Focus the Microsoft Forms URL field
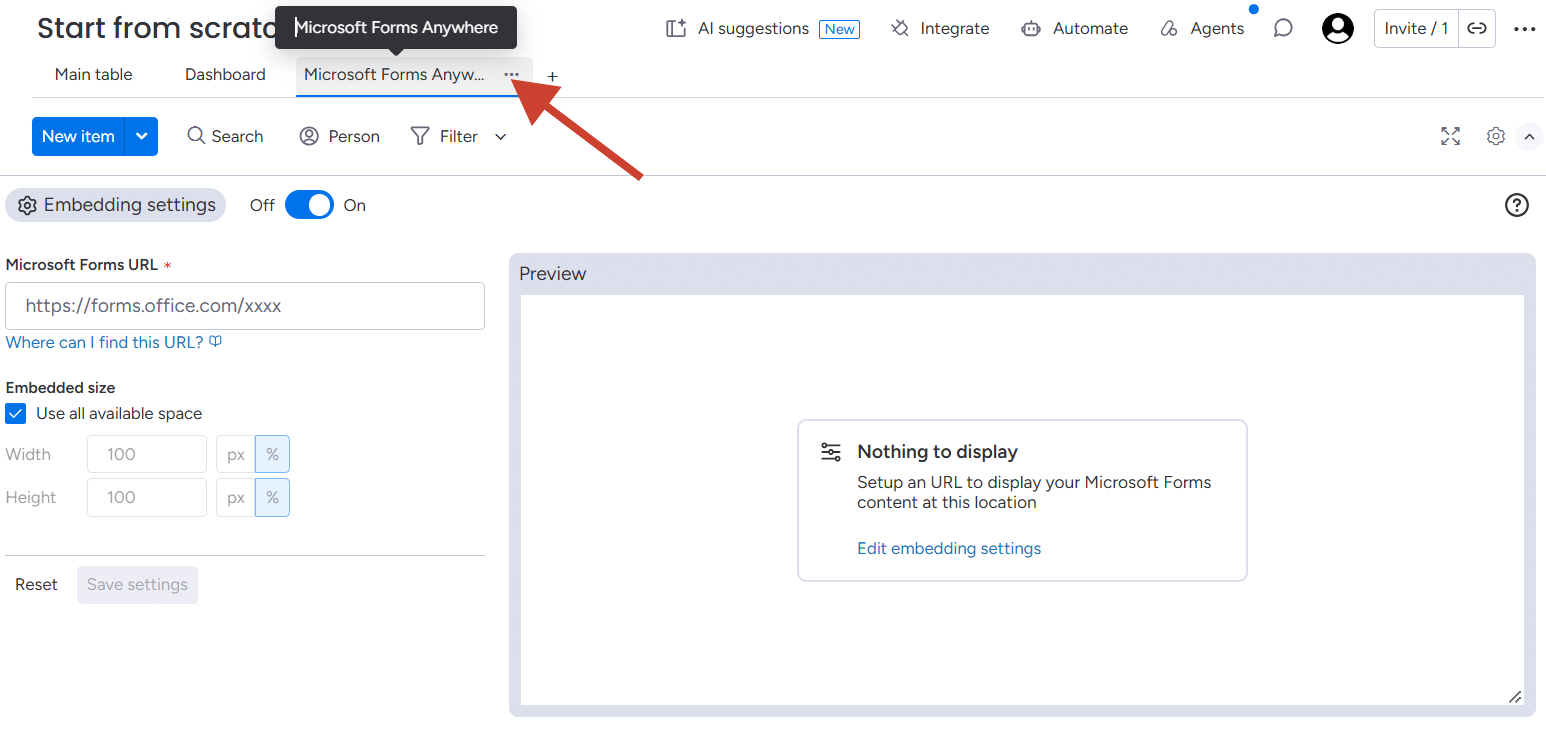Screen dimensions: 1546x731 pos(245,306)
